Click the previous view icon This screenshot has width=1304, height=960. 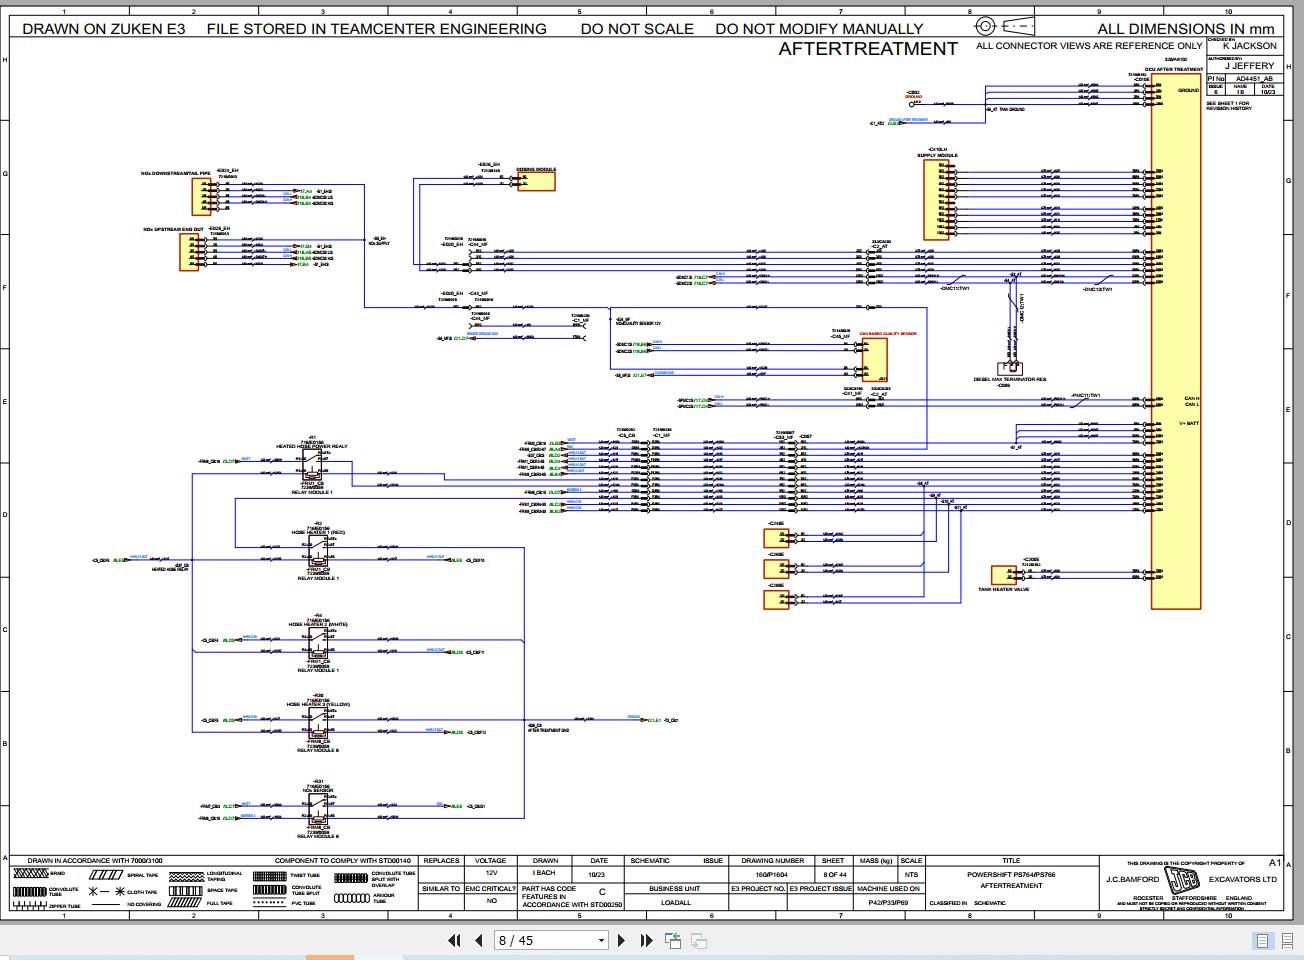pyautogui.click(x=672, y=940)
